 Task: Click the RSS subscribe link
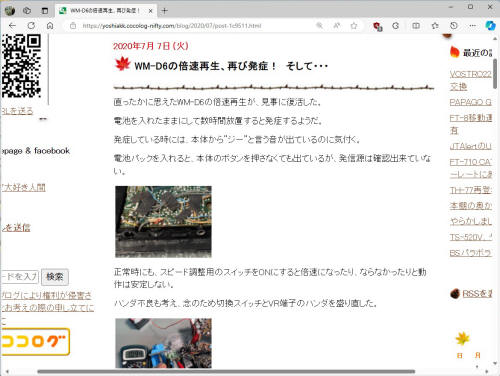[x=477, y=294]
